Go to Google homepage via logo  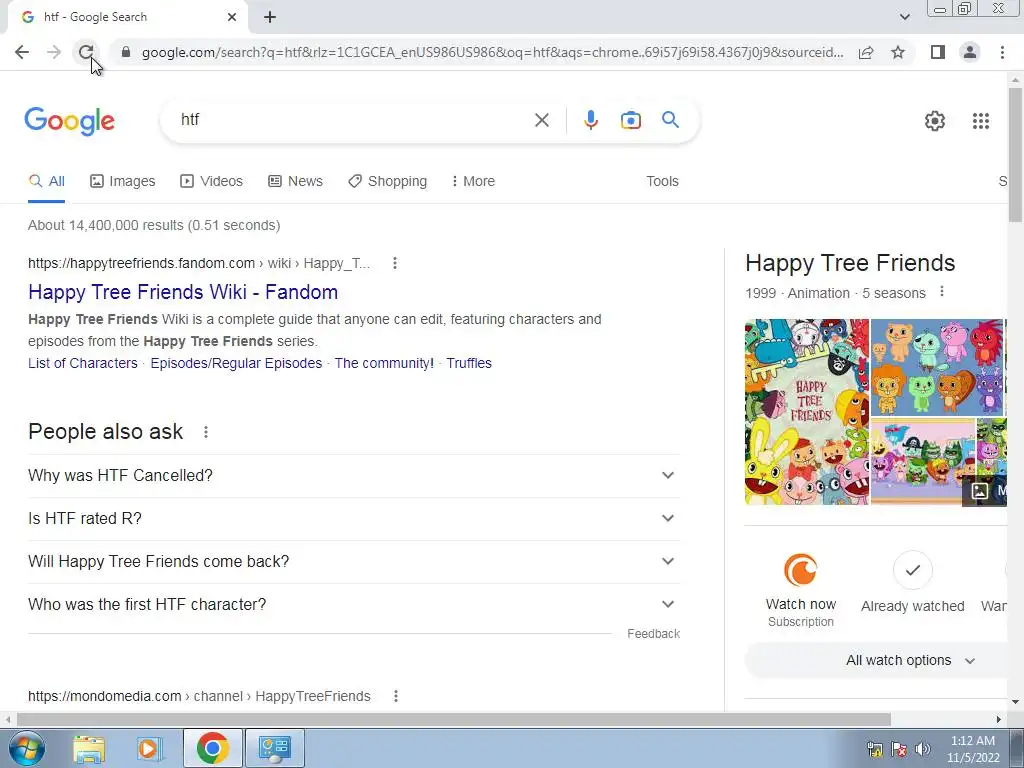[70, 121]
